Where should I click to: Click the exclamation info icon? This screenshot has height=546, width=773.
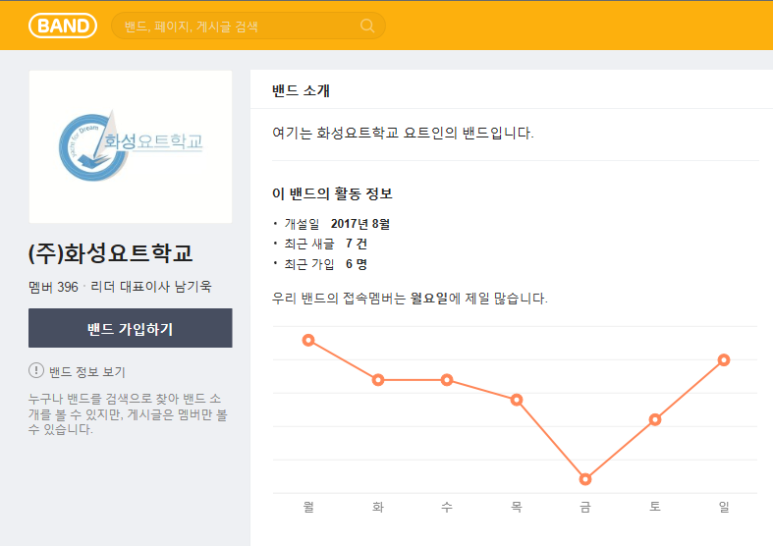[36, 370]
